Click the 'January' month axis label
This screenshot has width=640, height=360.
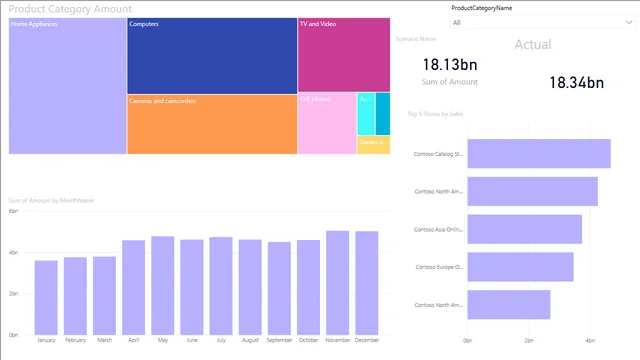(46, 340)
